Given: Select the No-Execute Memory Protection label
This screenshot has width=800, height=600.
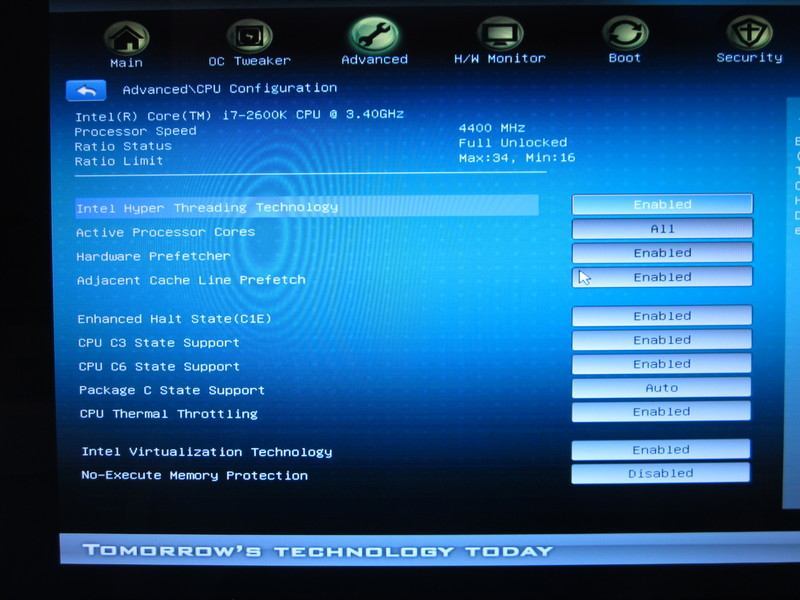Looking at the screenshot, I should [194, 476].
